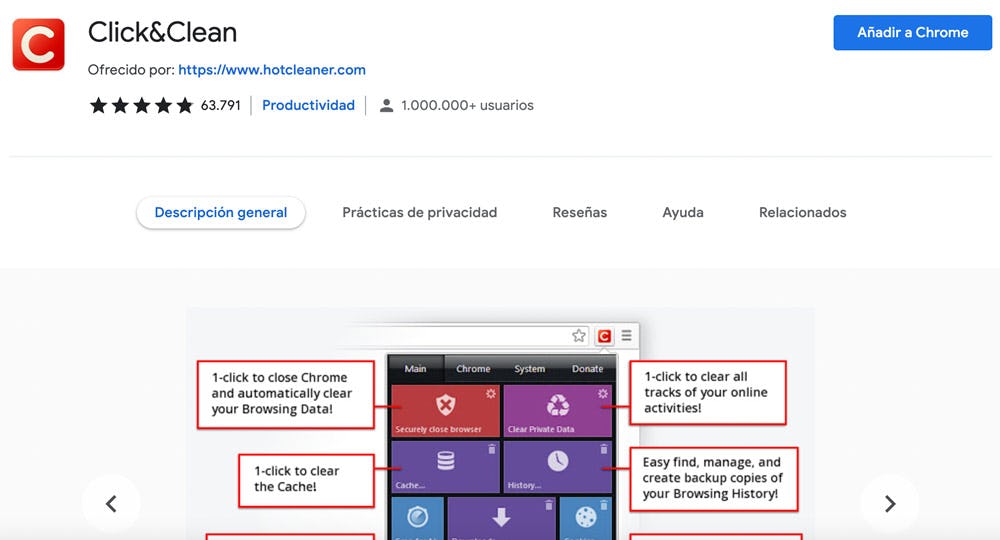This screenshot has width=1000, height=540.
Task: Click the users person icon
Action: (x=386, y=106)
